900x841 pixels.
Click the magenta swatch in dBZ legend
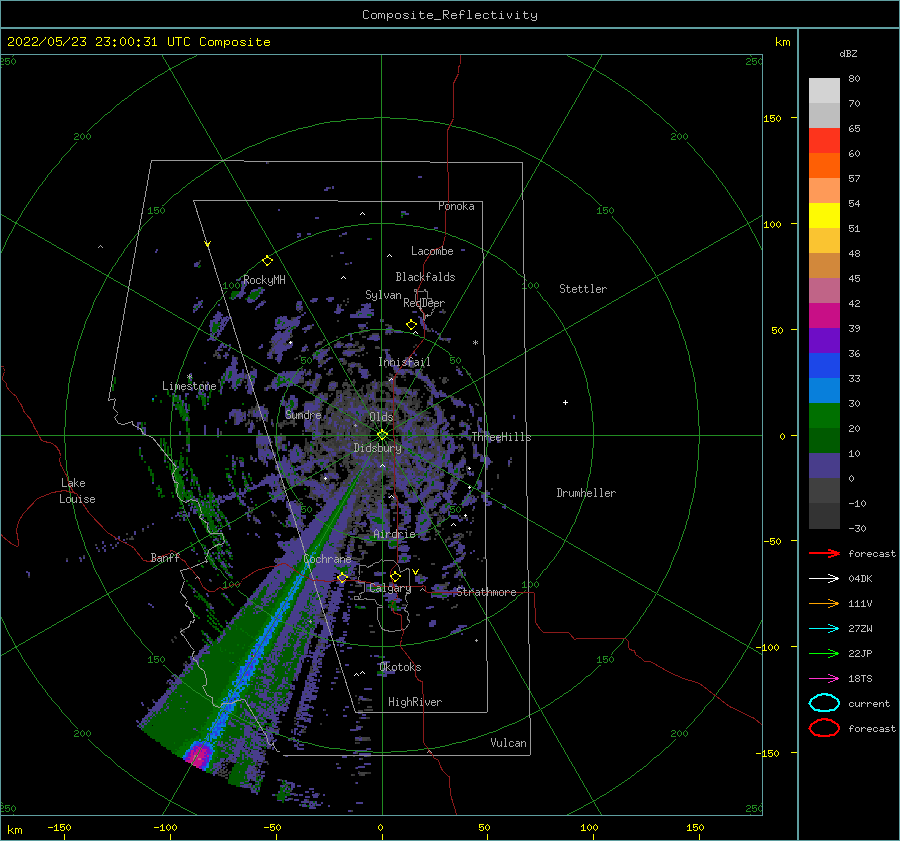(x=824, y=315)
